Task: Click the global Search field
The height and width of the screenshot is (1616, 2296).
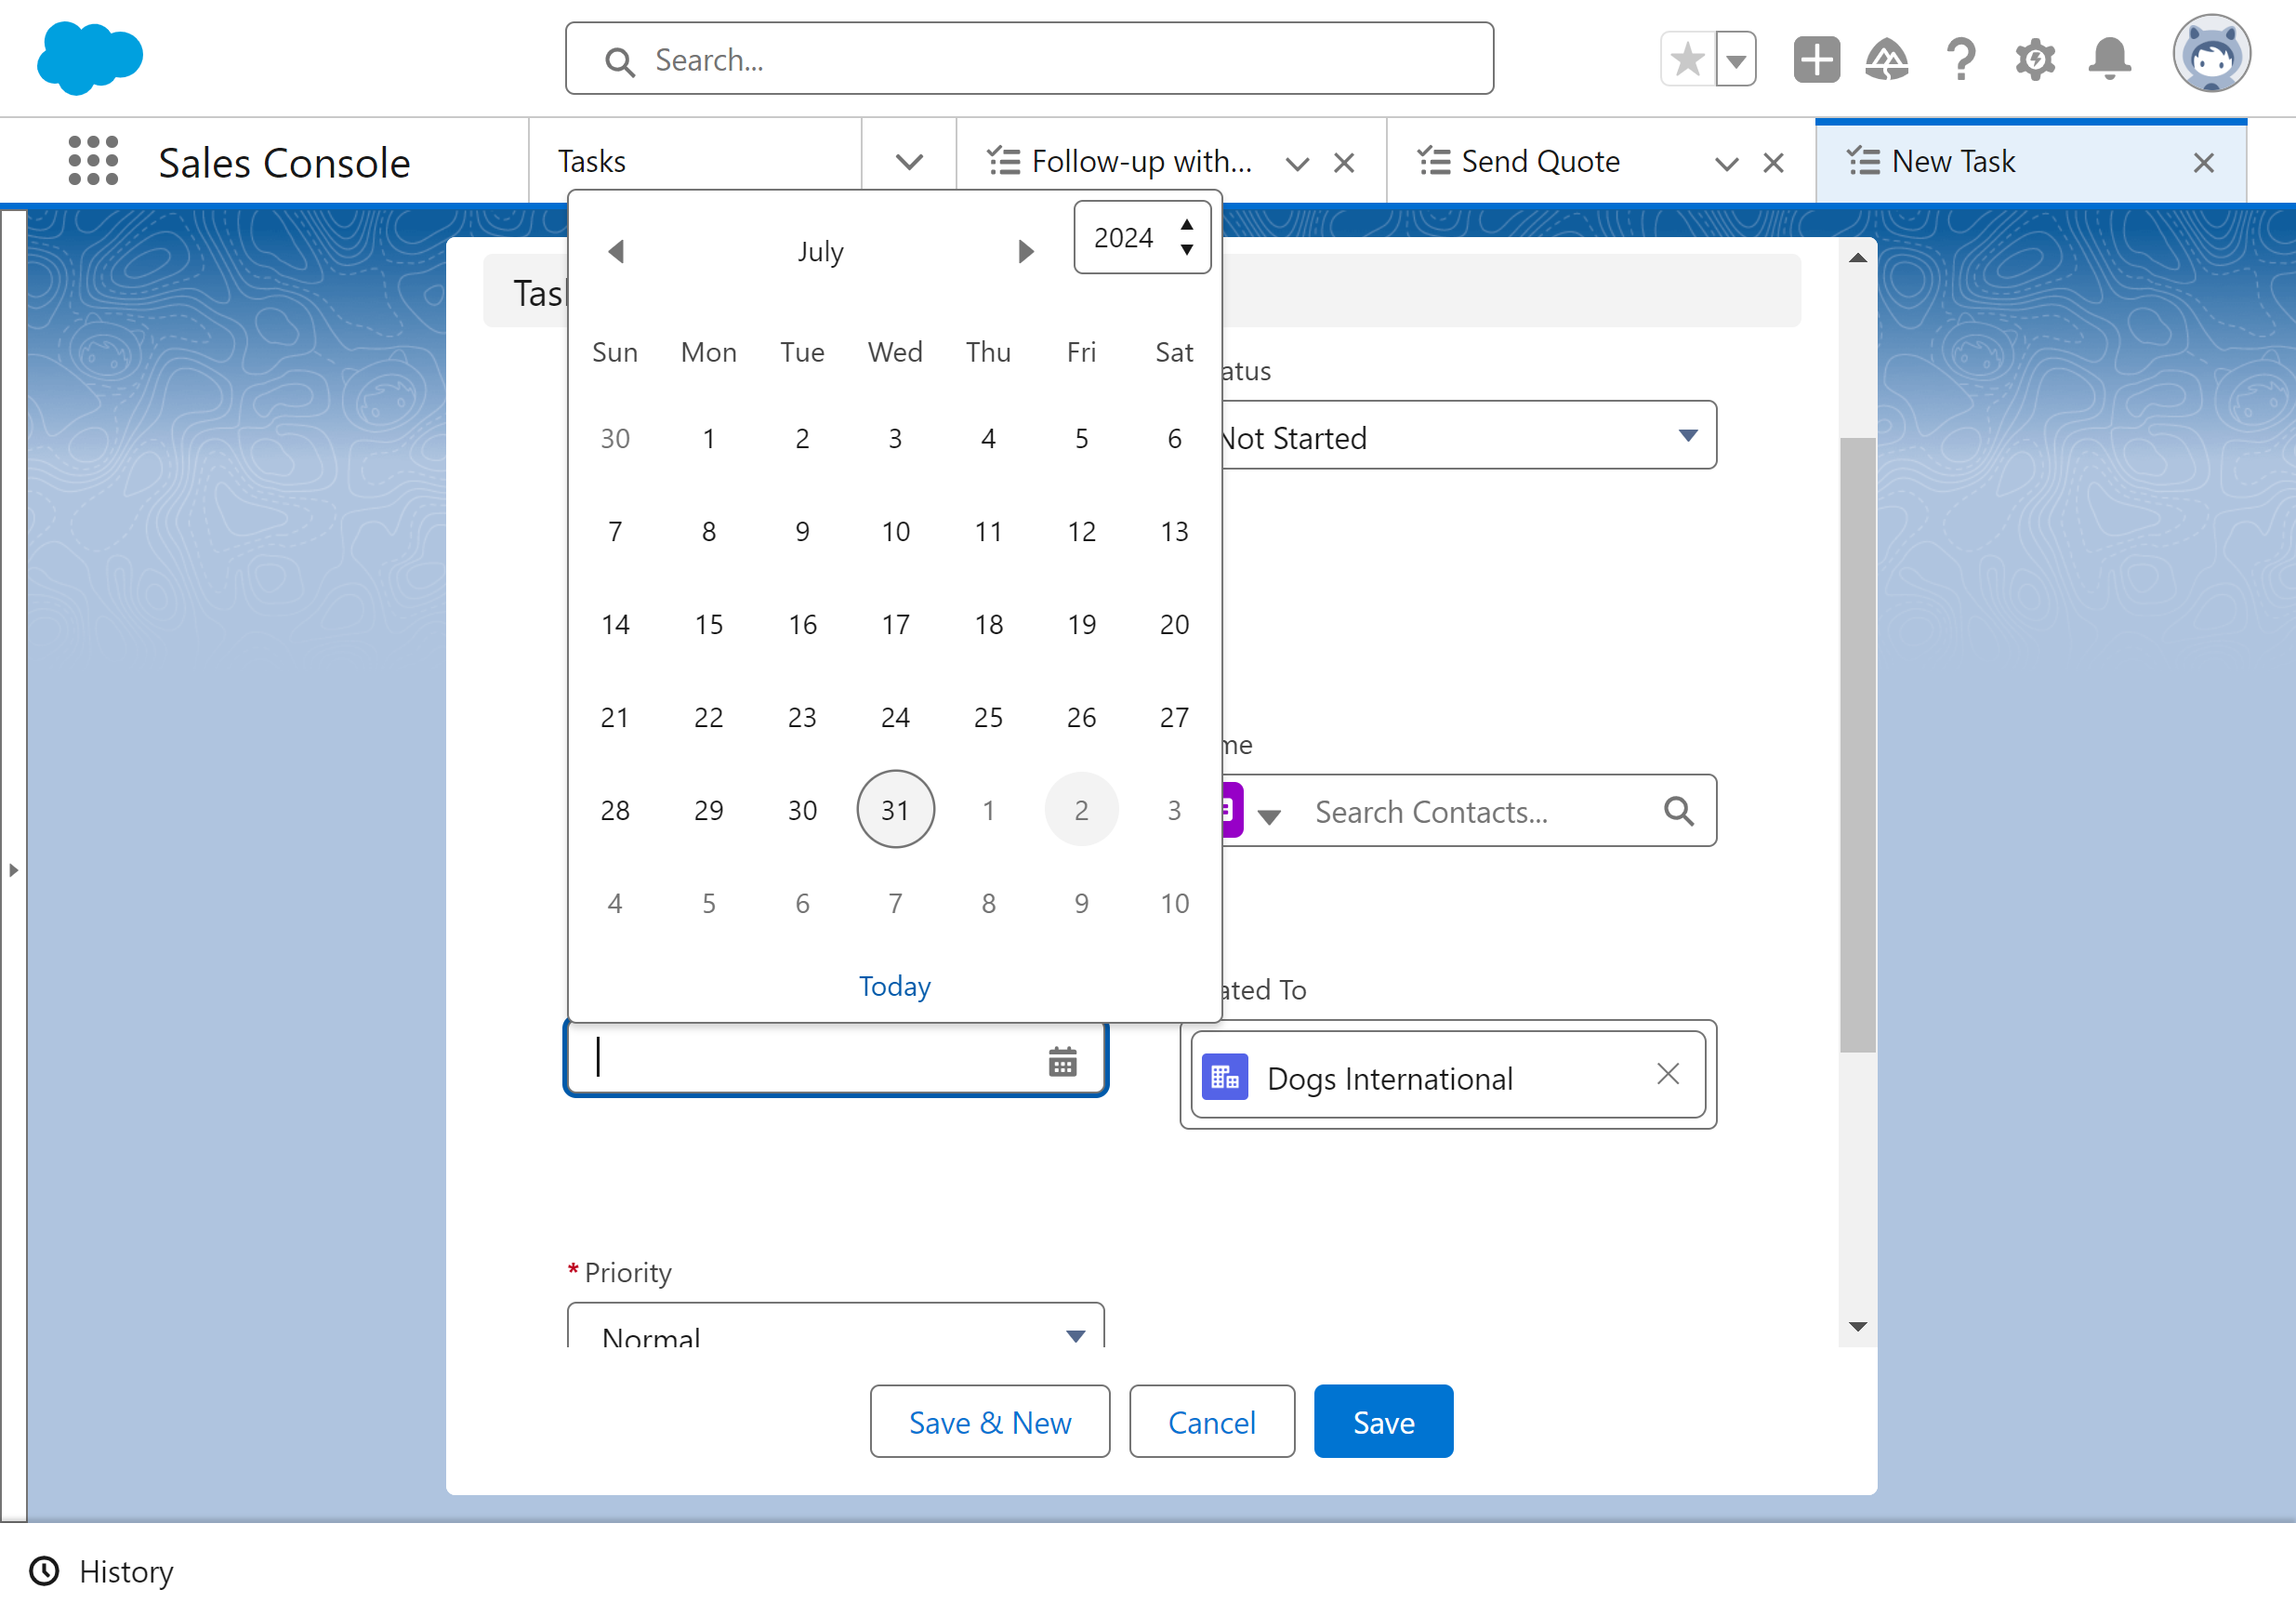Action: click(1029, 59)
